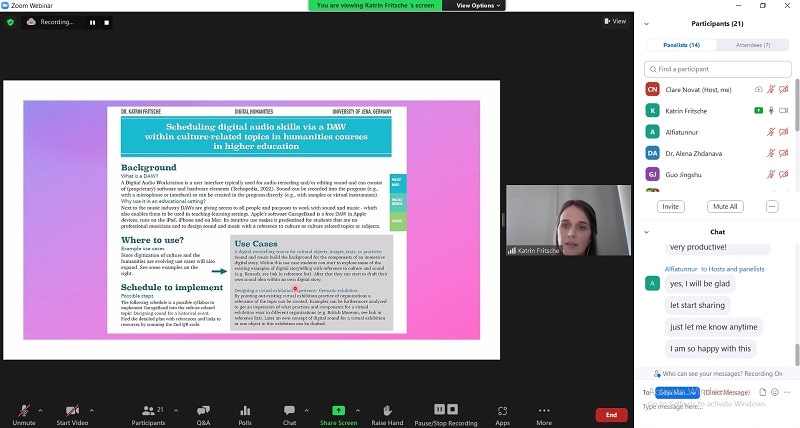The height and width of the screenshot is (428, 800).
Task: Switch to the Attendees tab
Action: tap(753, 45)
